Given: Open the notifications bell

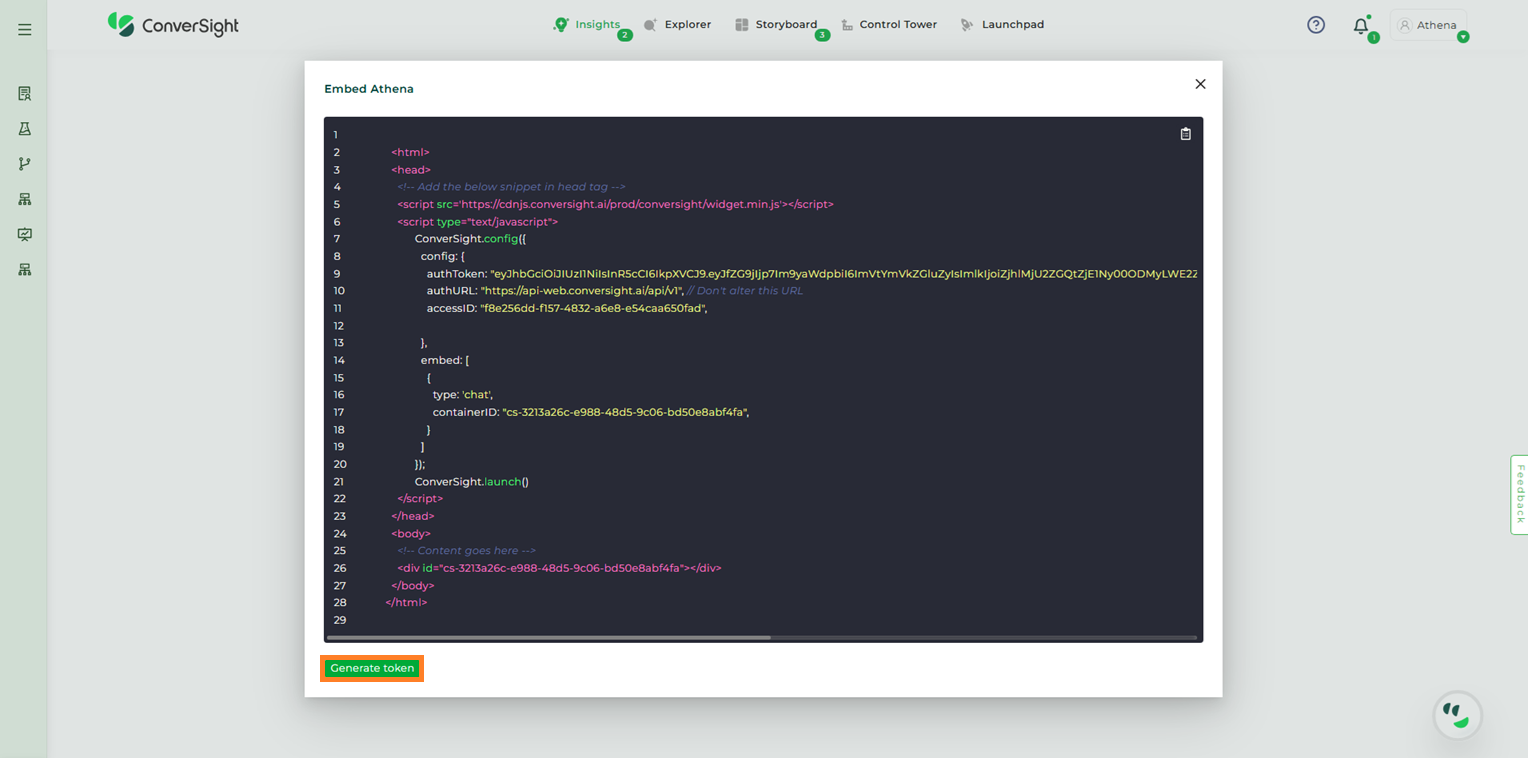Looking at the screenshot, I should (1360, 26).
